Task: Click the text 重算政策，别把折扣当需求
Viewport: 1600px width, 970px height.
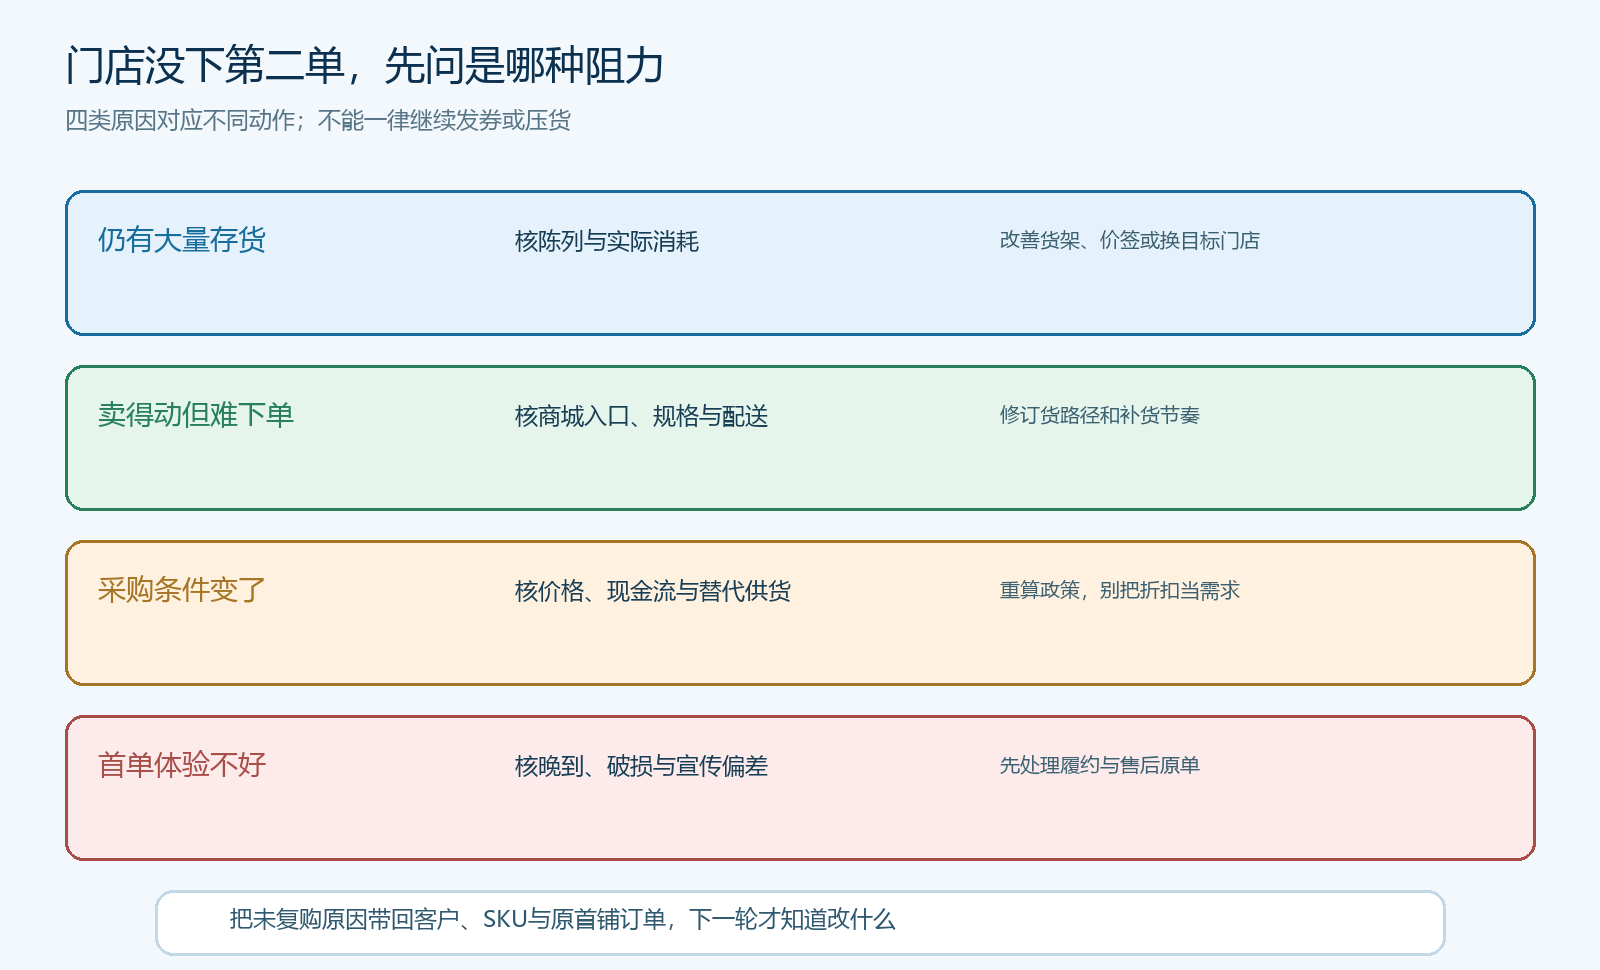Action: [x=1120, y=590]
